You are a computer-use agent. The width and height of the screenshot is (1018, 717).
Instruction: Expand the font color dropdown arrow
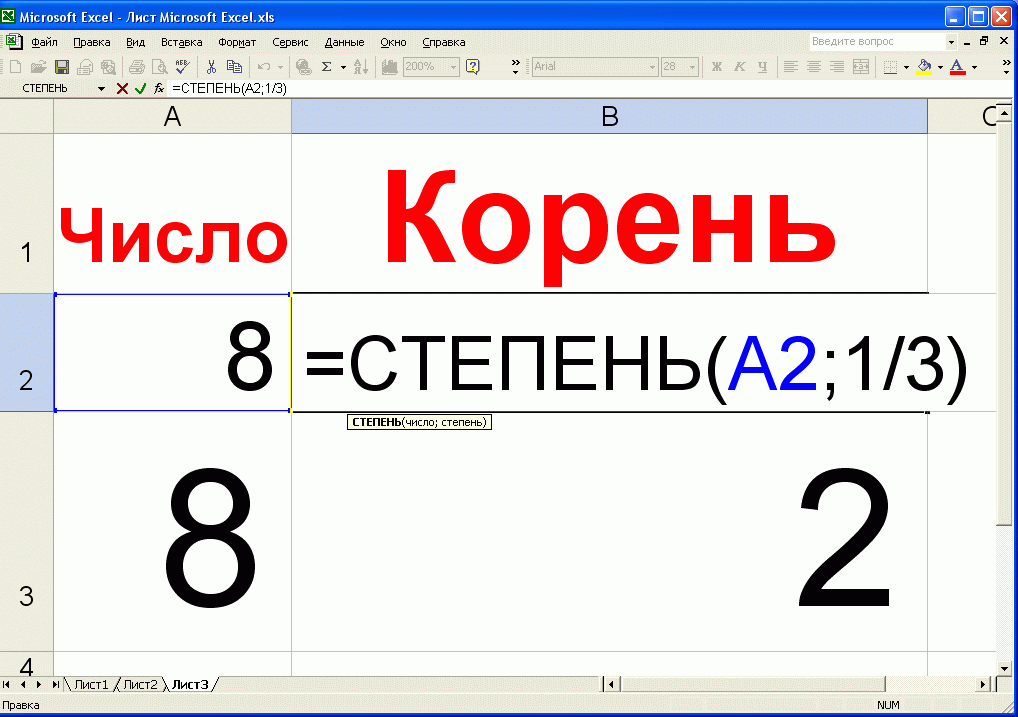pyautogui.click(x=974, y=66)
